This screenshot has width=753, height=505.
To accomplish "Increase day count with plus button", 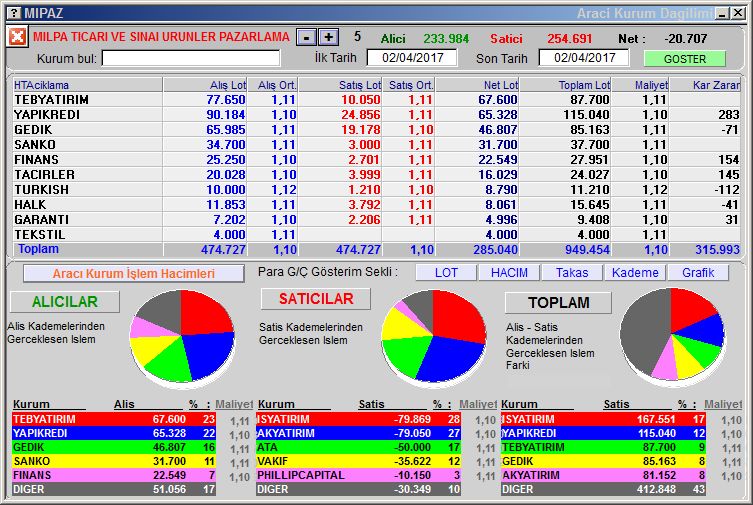I will tap(328, 37).
